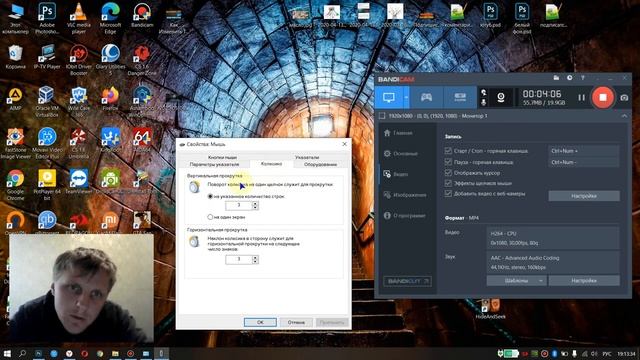
Task: Toggle Добавить видео с веб-камеры checkbox
Action: pyautogui.click(x=448, y=193)
